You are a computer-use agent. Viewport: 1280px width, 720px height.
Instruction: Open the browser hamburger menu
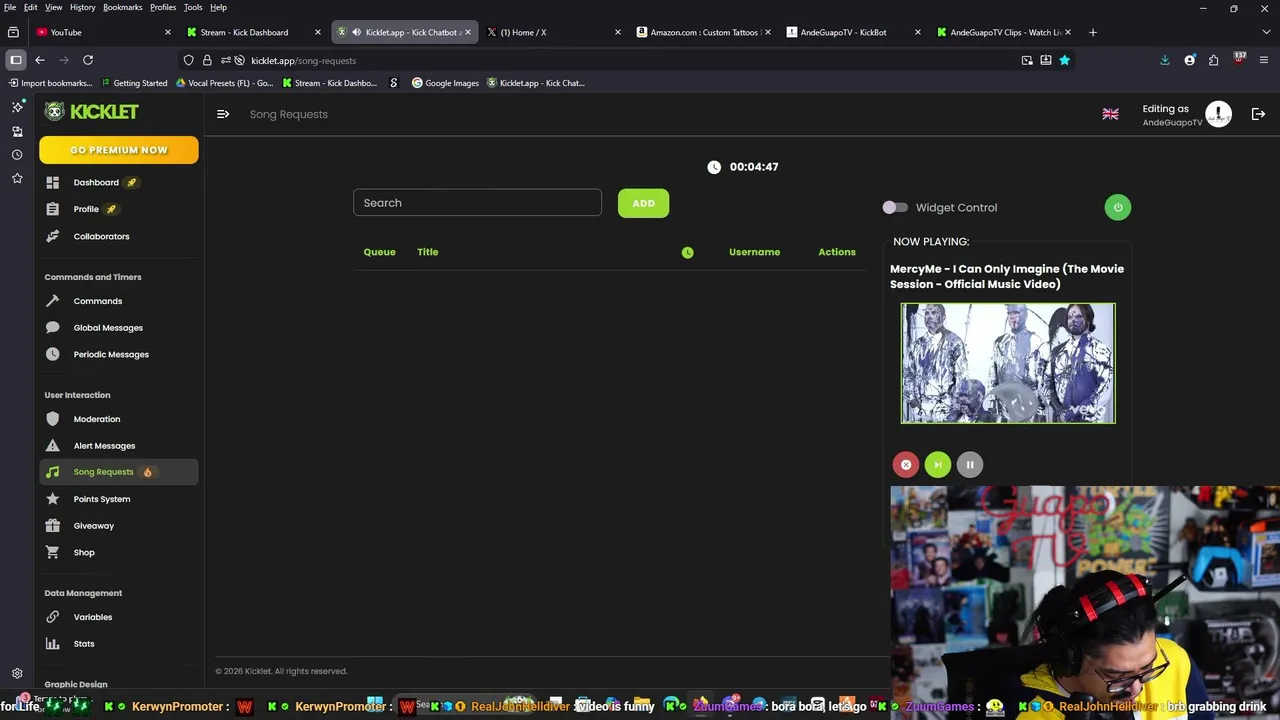tap(1264, 60)
